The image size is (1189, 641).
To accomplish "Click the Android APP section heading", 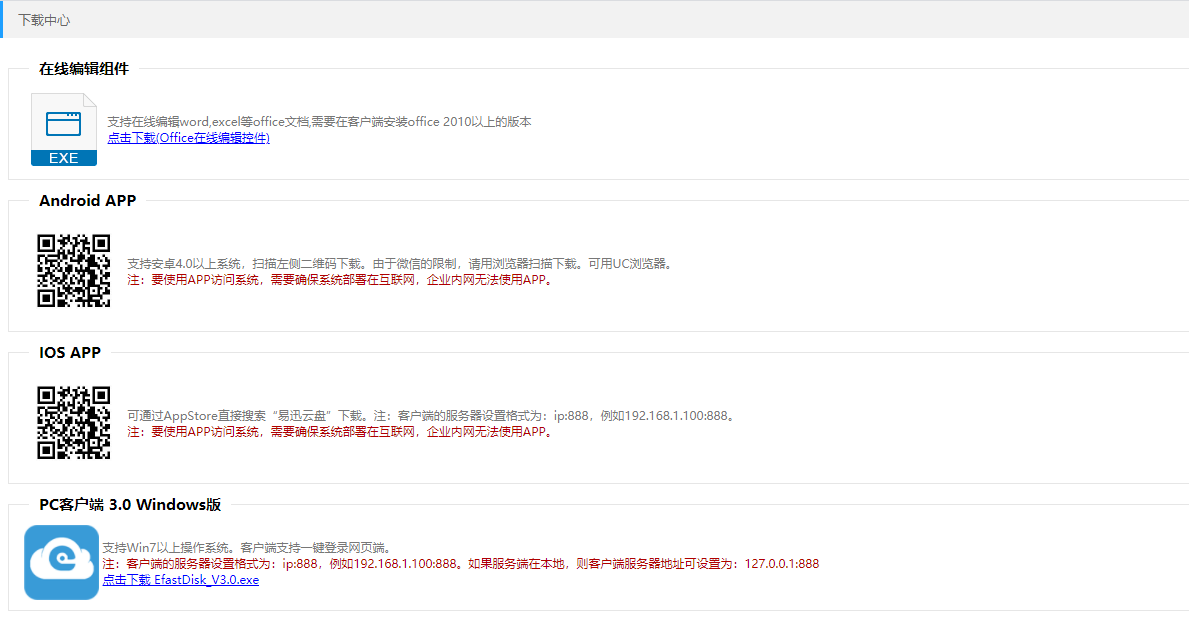I will tap(88, 201).
